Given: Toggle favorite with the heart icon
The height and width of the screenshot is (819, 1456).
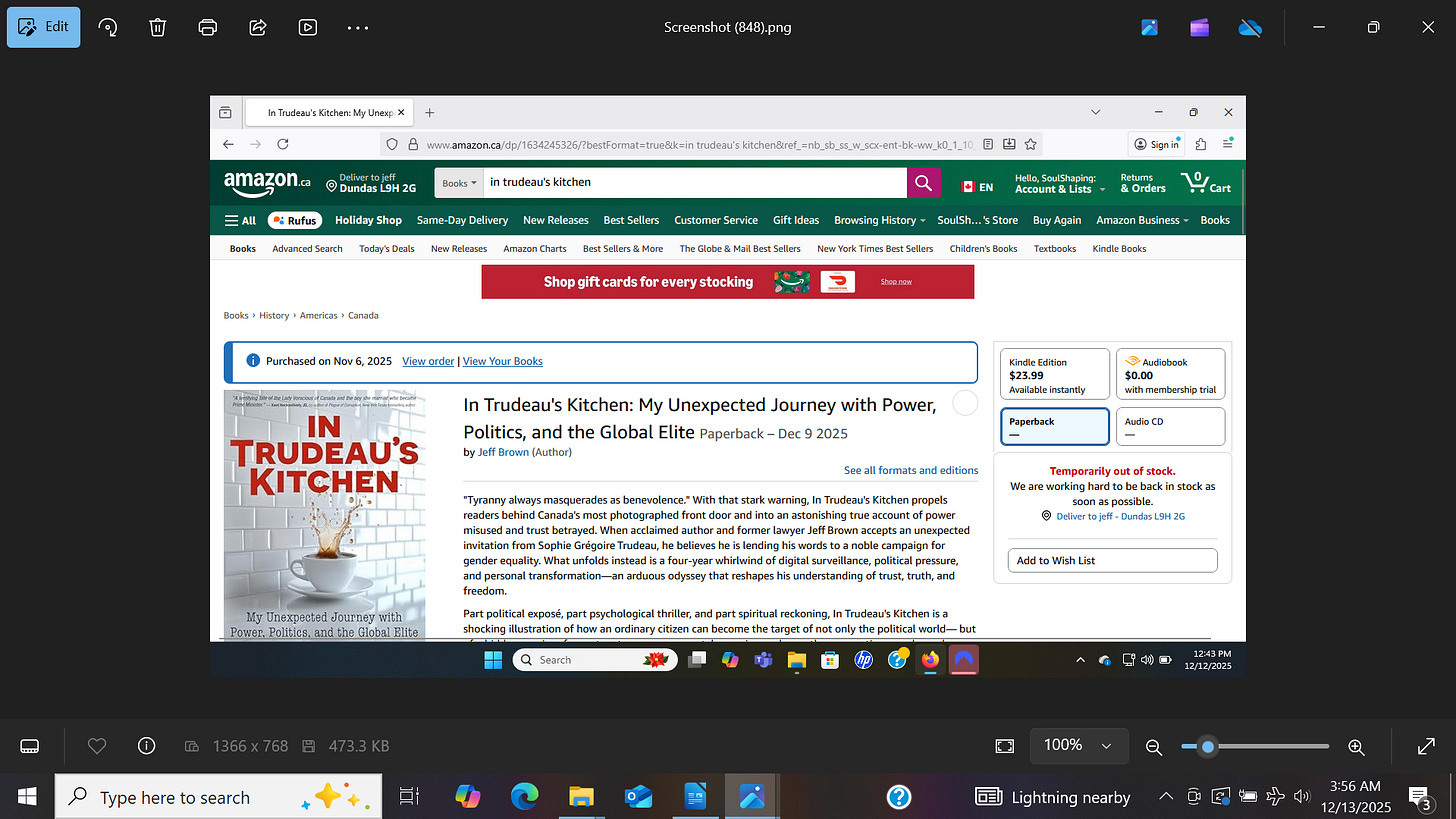Looking at the screenshot, I should [x=97, y=746].
